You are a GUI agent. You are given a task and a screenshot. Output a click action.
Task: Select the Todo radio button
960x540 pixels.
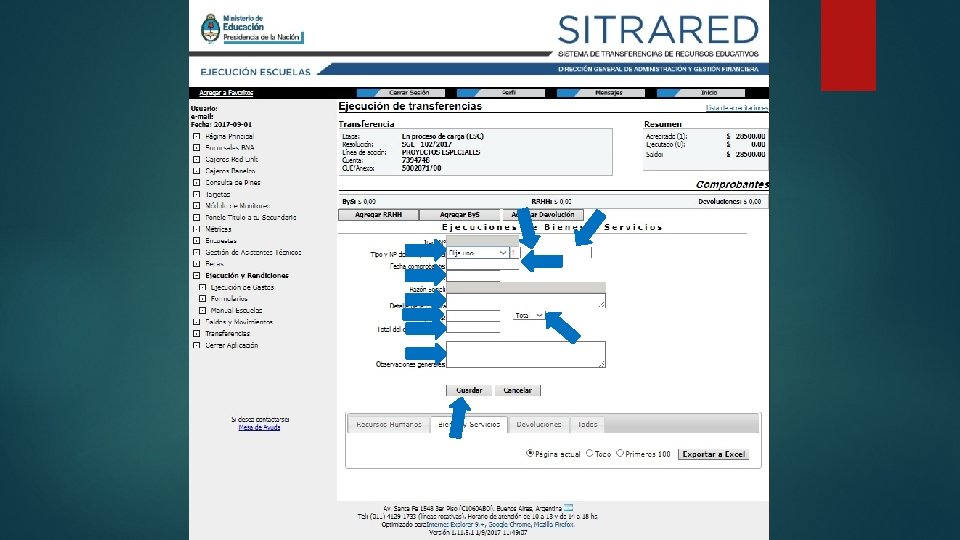tap(590, 454)
